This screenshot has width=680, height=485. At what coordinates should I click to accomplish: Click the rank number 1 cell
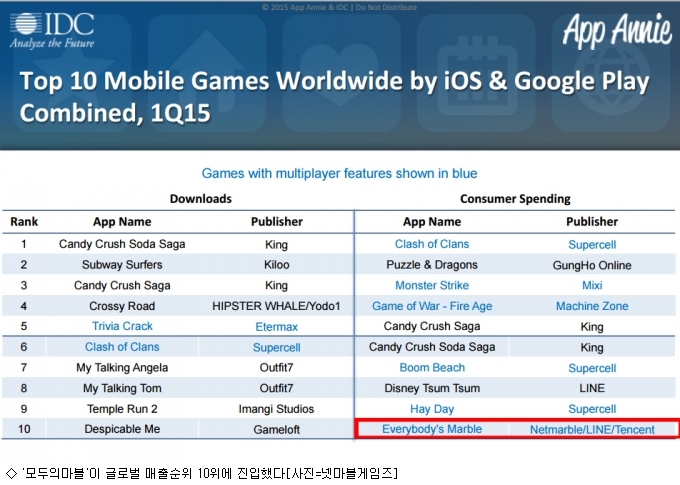coord(24,244)
